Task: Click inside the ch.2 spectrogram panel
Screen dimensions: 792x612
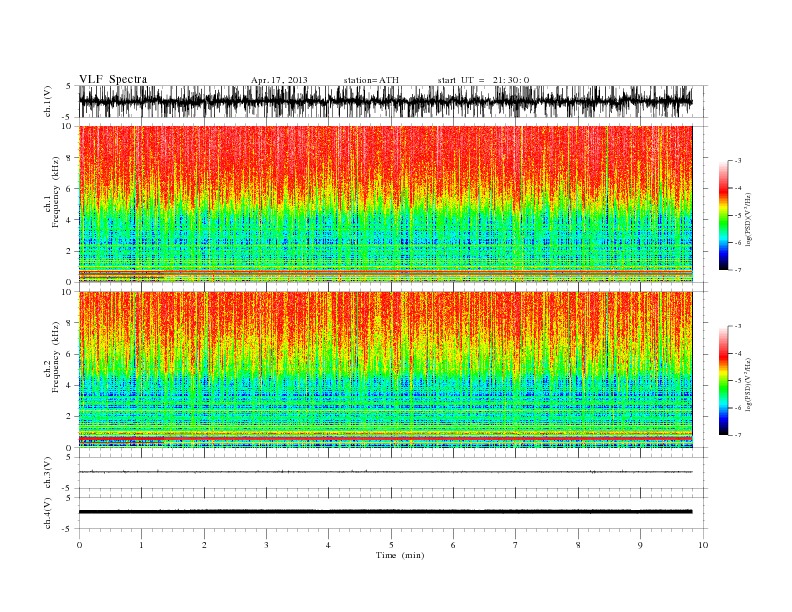Action: click(x=385, y=370)
